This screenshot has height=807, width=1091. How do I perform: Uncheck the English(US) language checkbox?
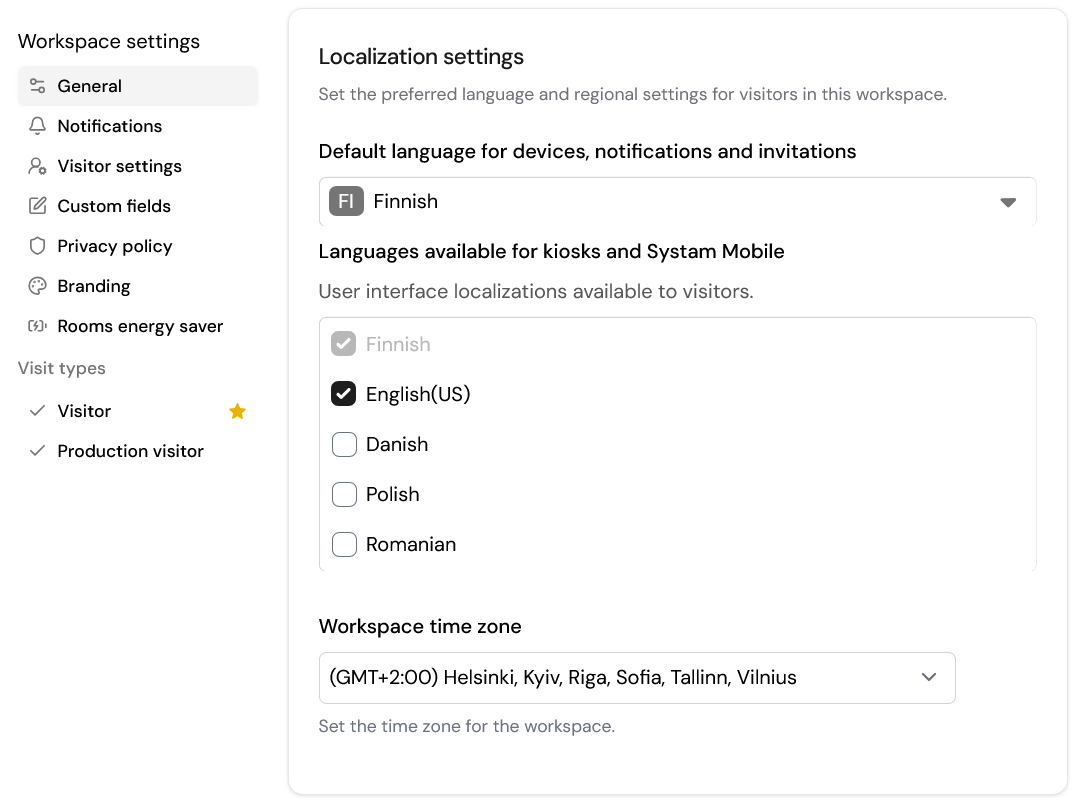pyautogui.click(x=344, y=394)
